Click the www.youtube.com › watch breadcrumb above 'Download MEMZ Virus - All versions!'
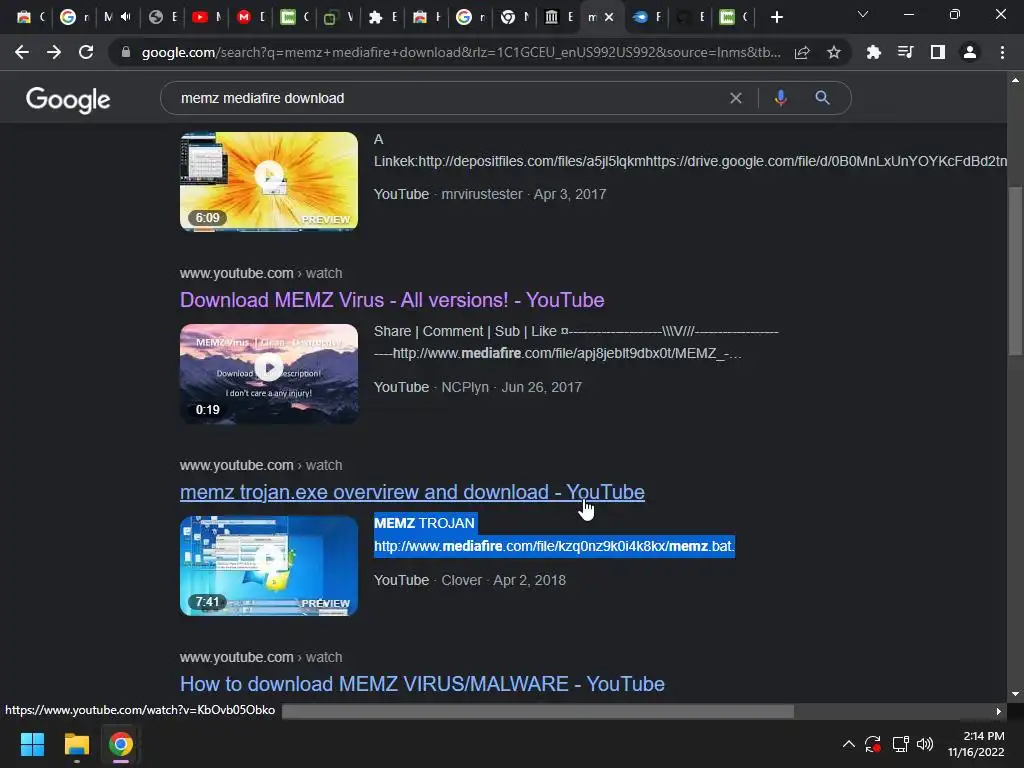The height and width of the screenshot is (768, 1024). coord(261,273)
